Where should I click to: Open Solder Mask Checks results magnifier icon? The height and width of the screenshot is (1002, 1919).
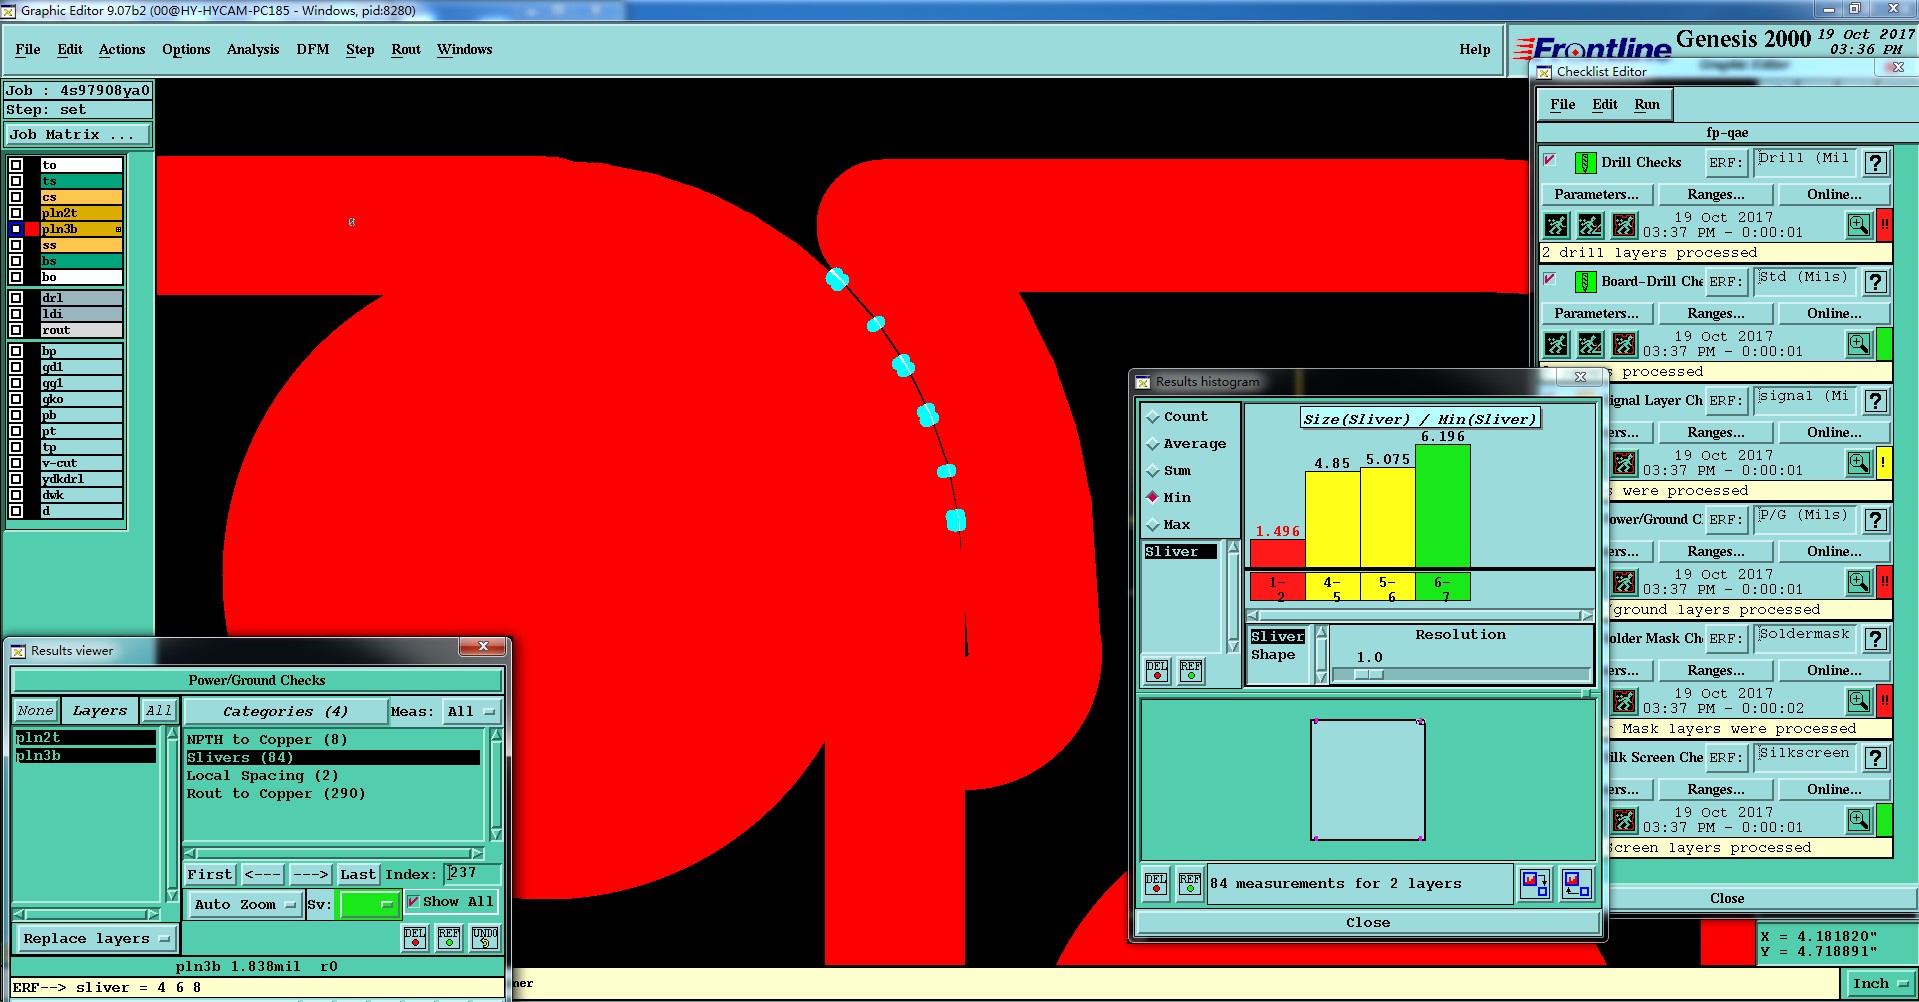click(1858, 701)
